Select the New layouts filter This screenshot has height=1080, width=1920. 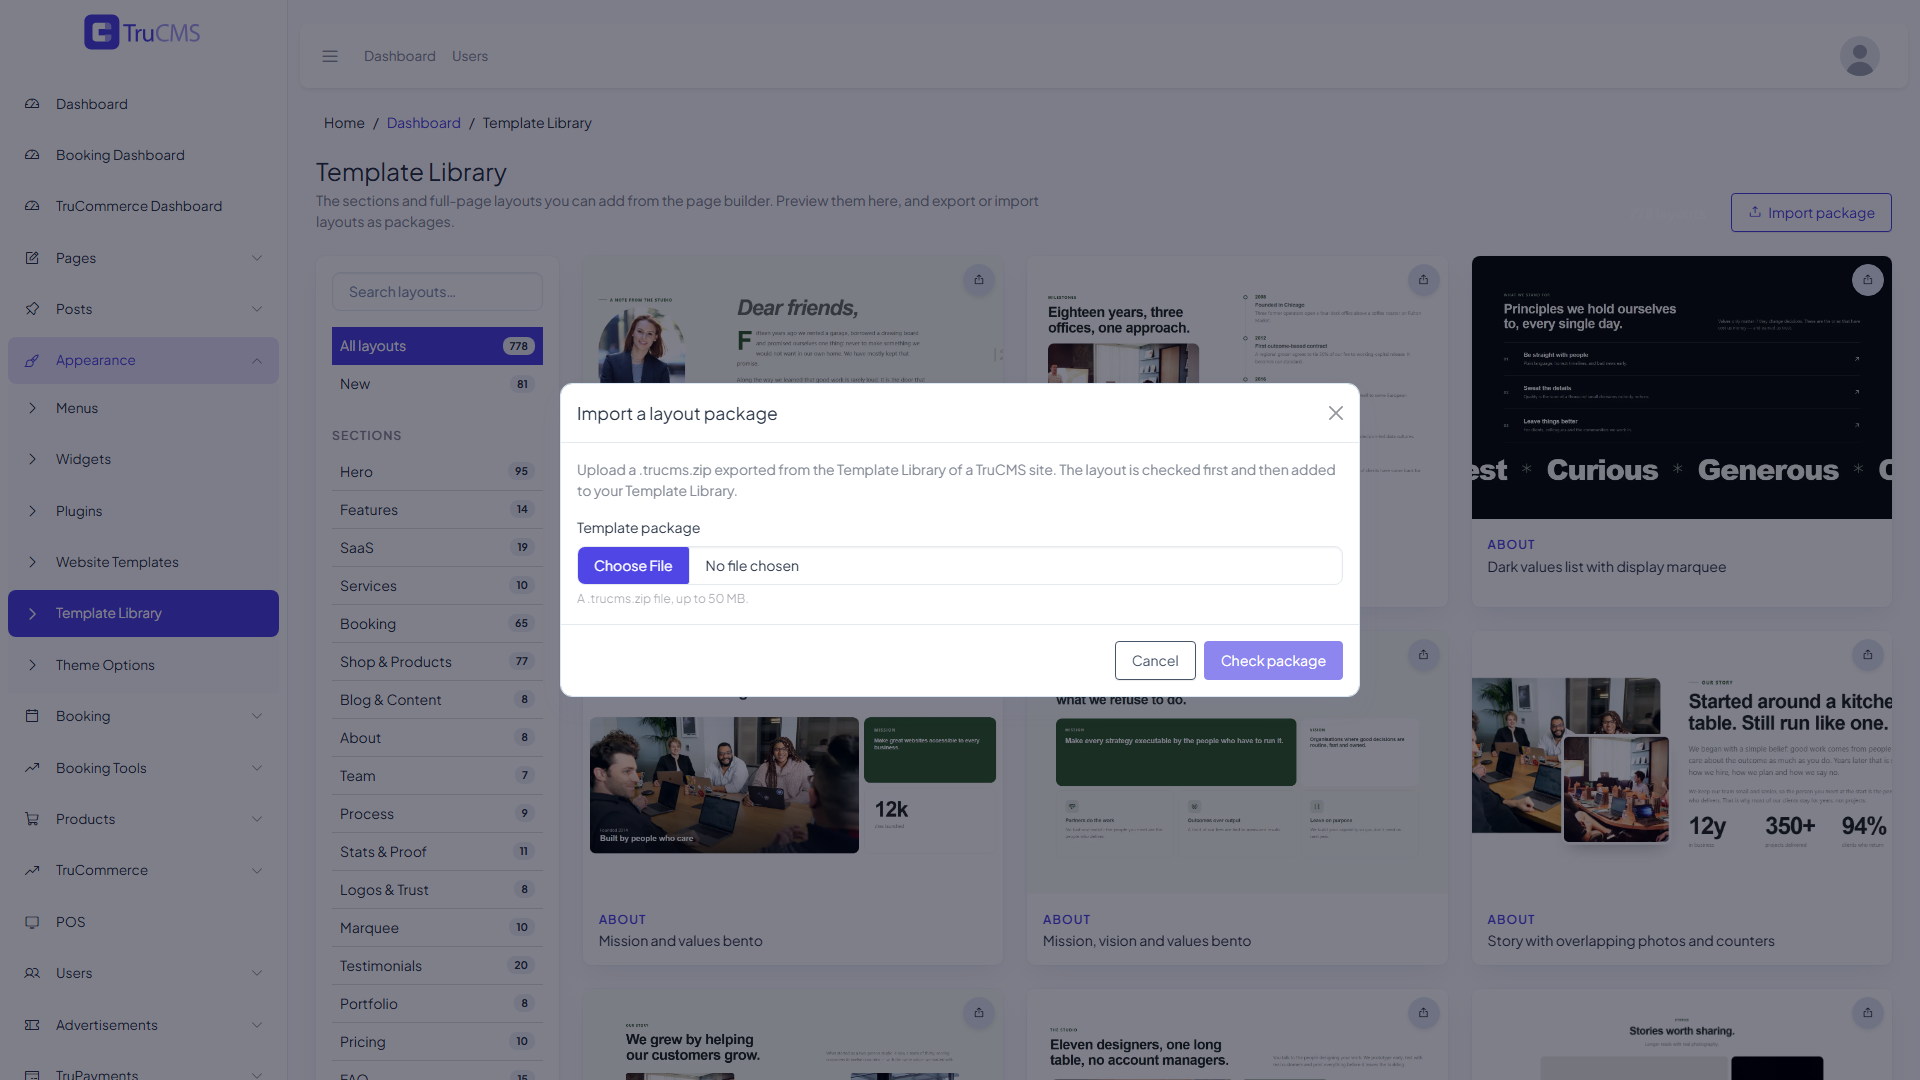pos(437,384)
